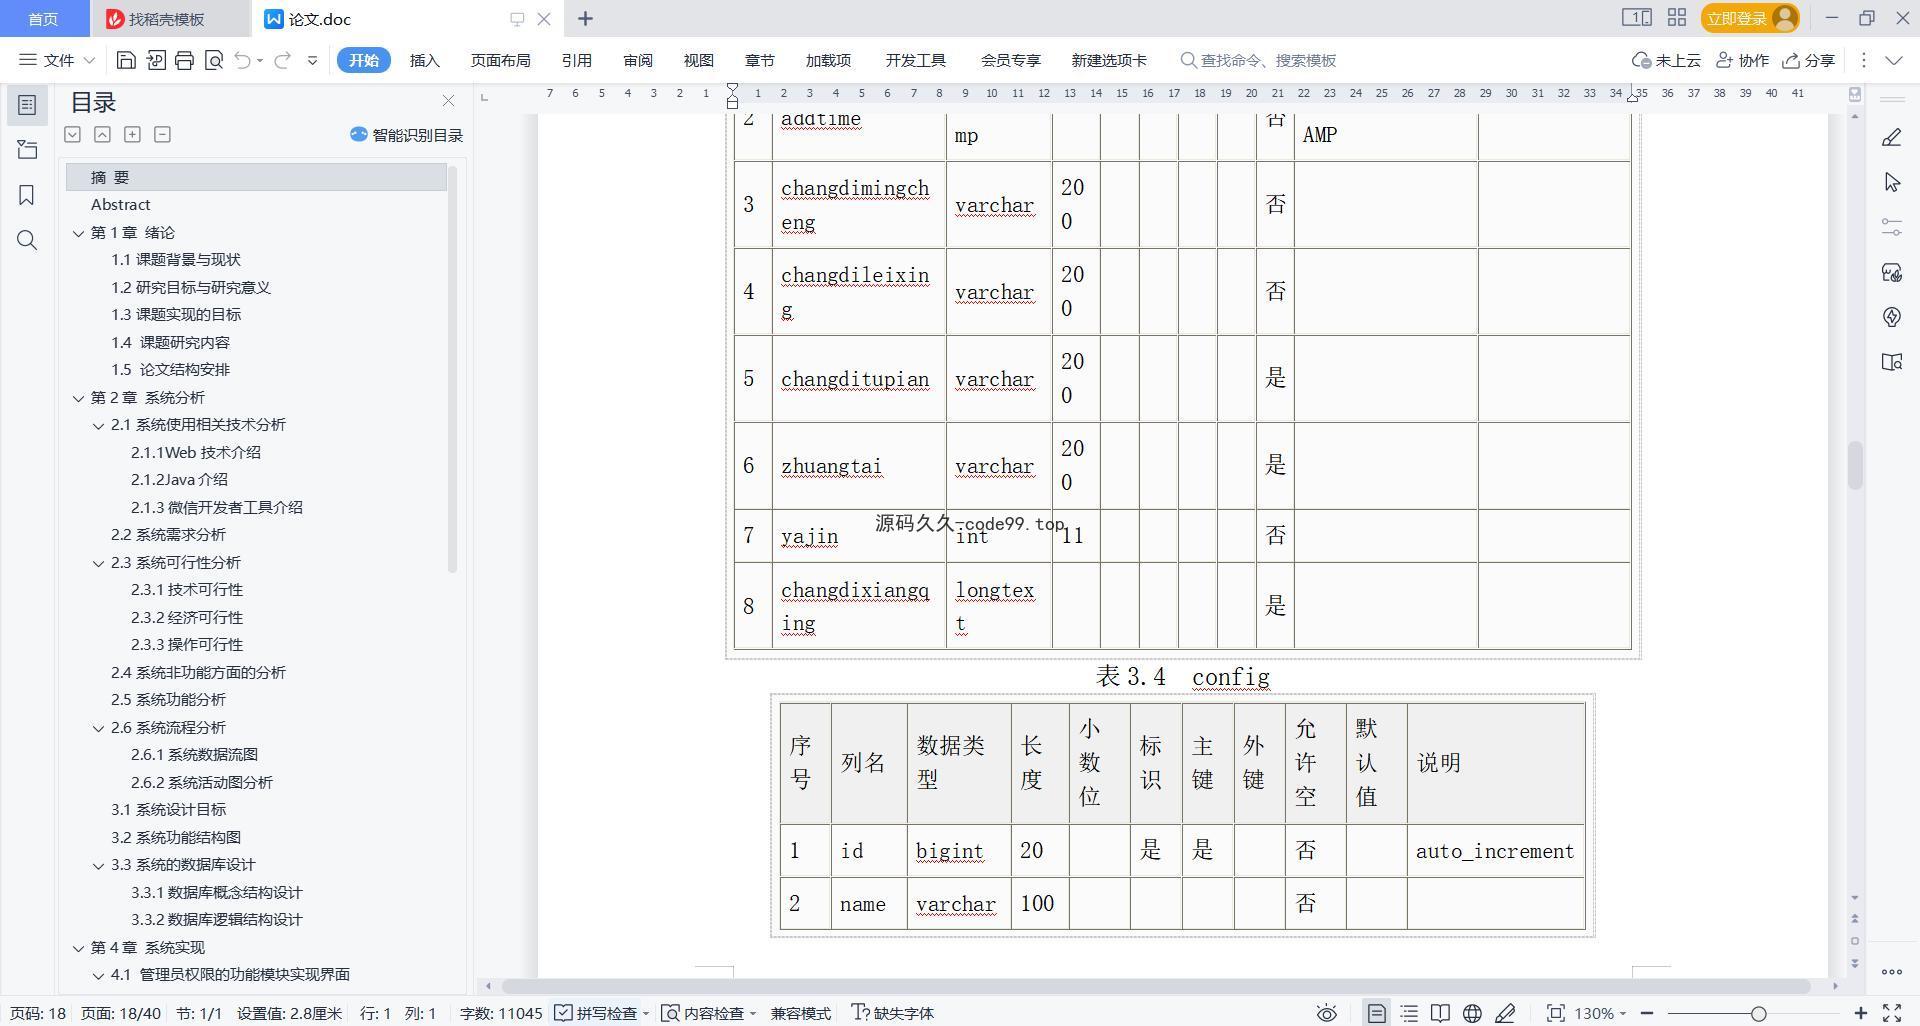Viewport: 1920px width, 1026px height.
Task: Open the 引用 ribbon tab
Action: coord(576,60)
